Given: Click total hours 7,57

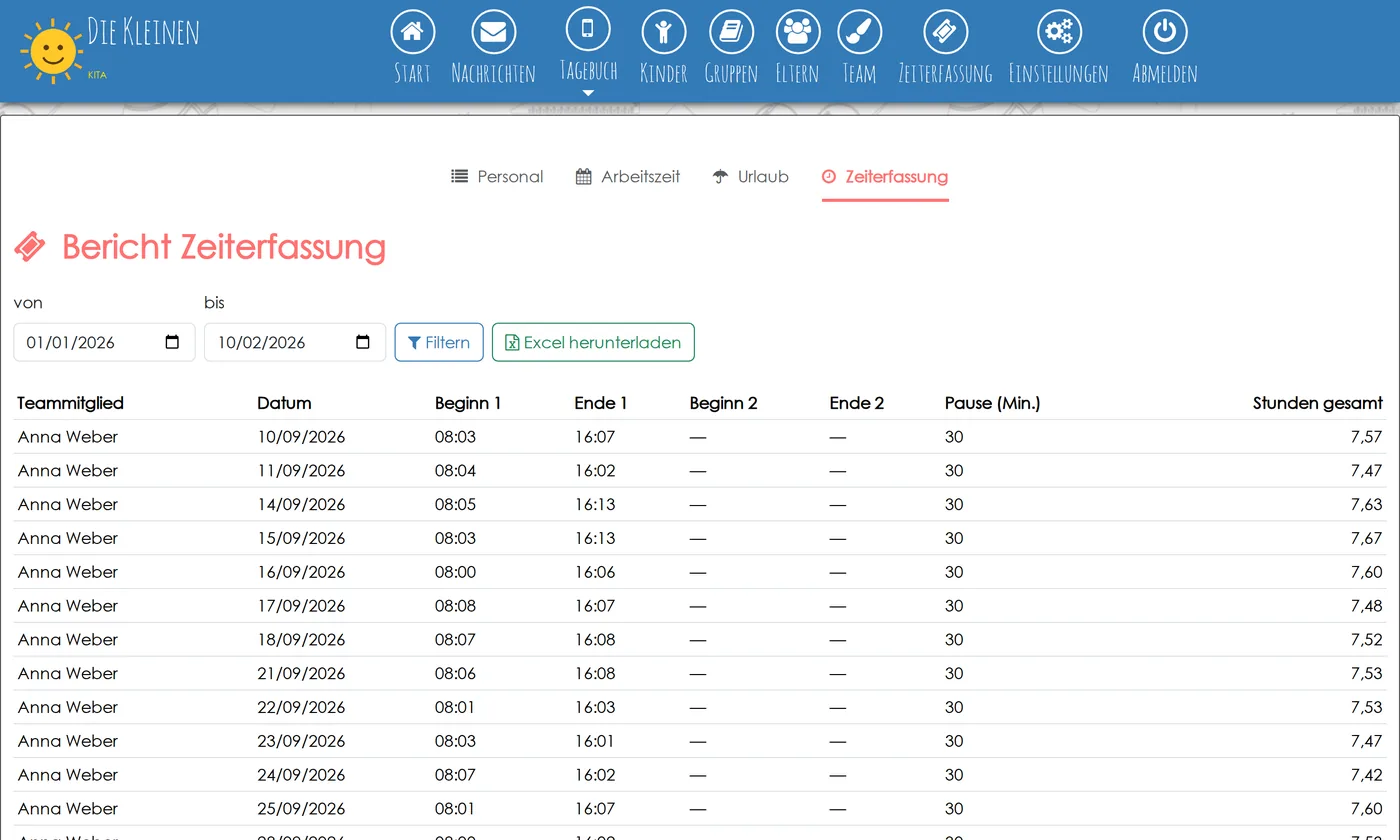Looking at the screenshot, I should [x=1366, y=437].
